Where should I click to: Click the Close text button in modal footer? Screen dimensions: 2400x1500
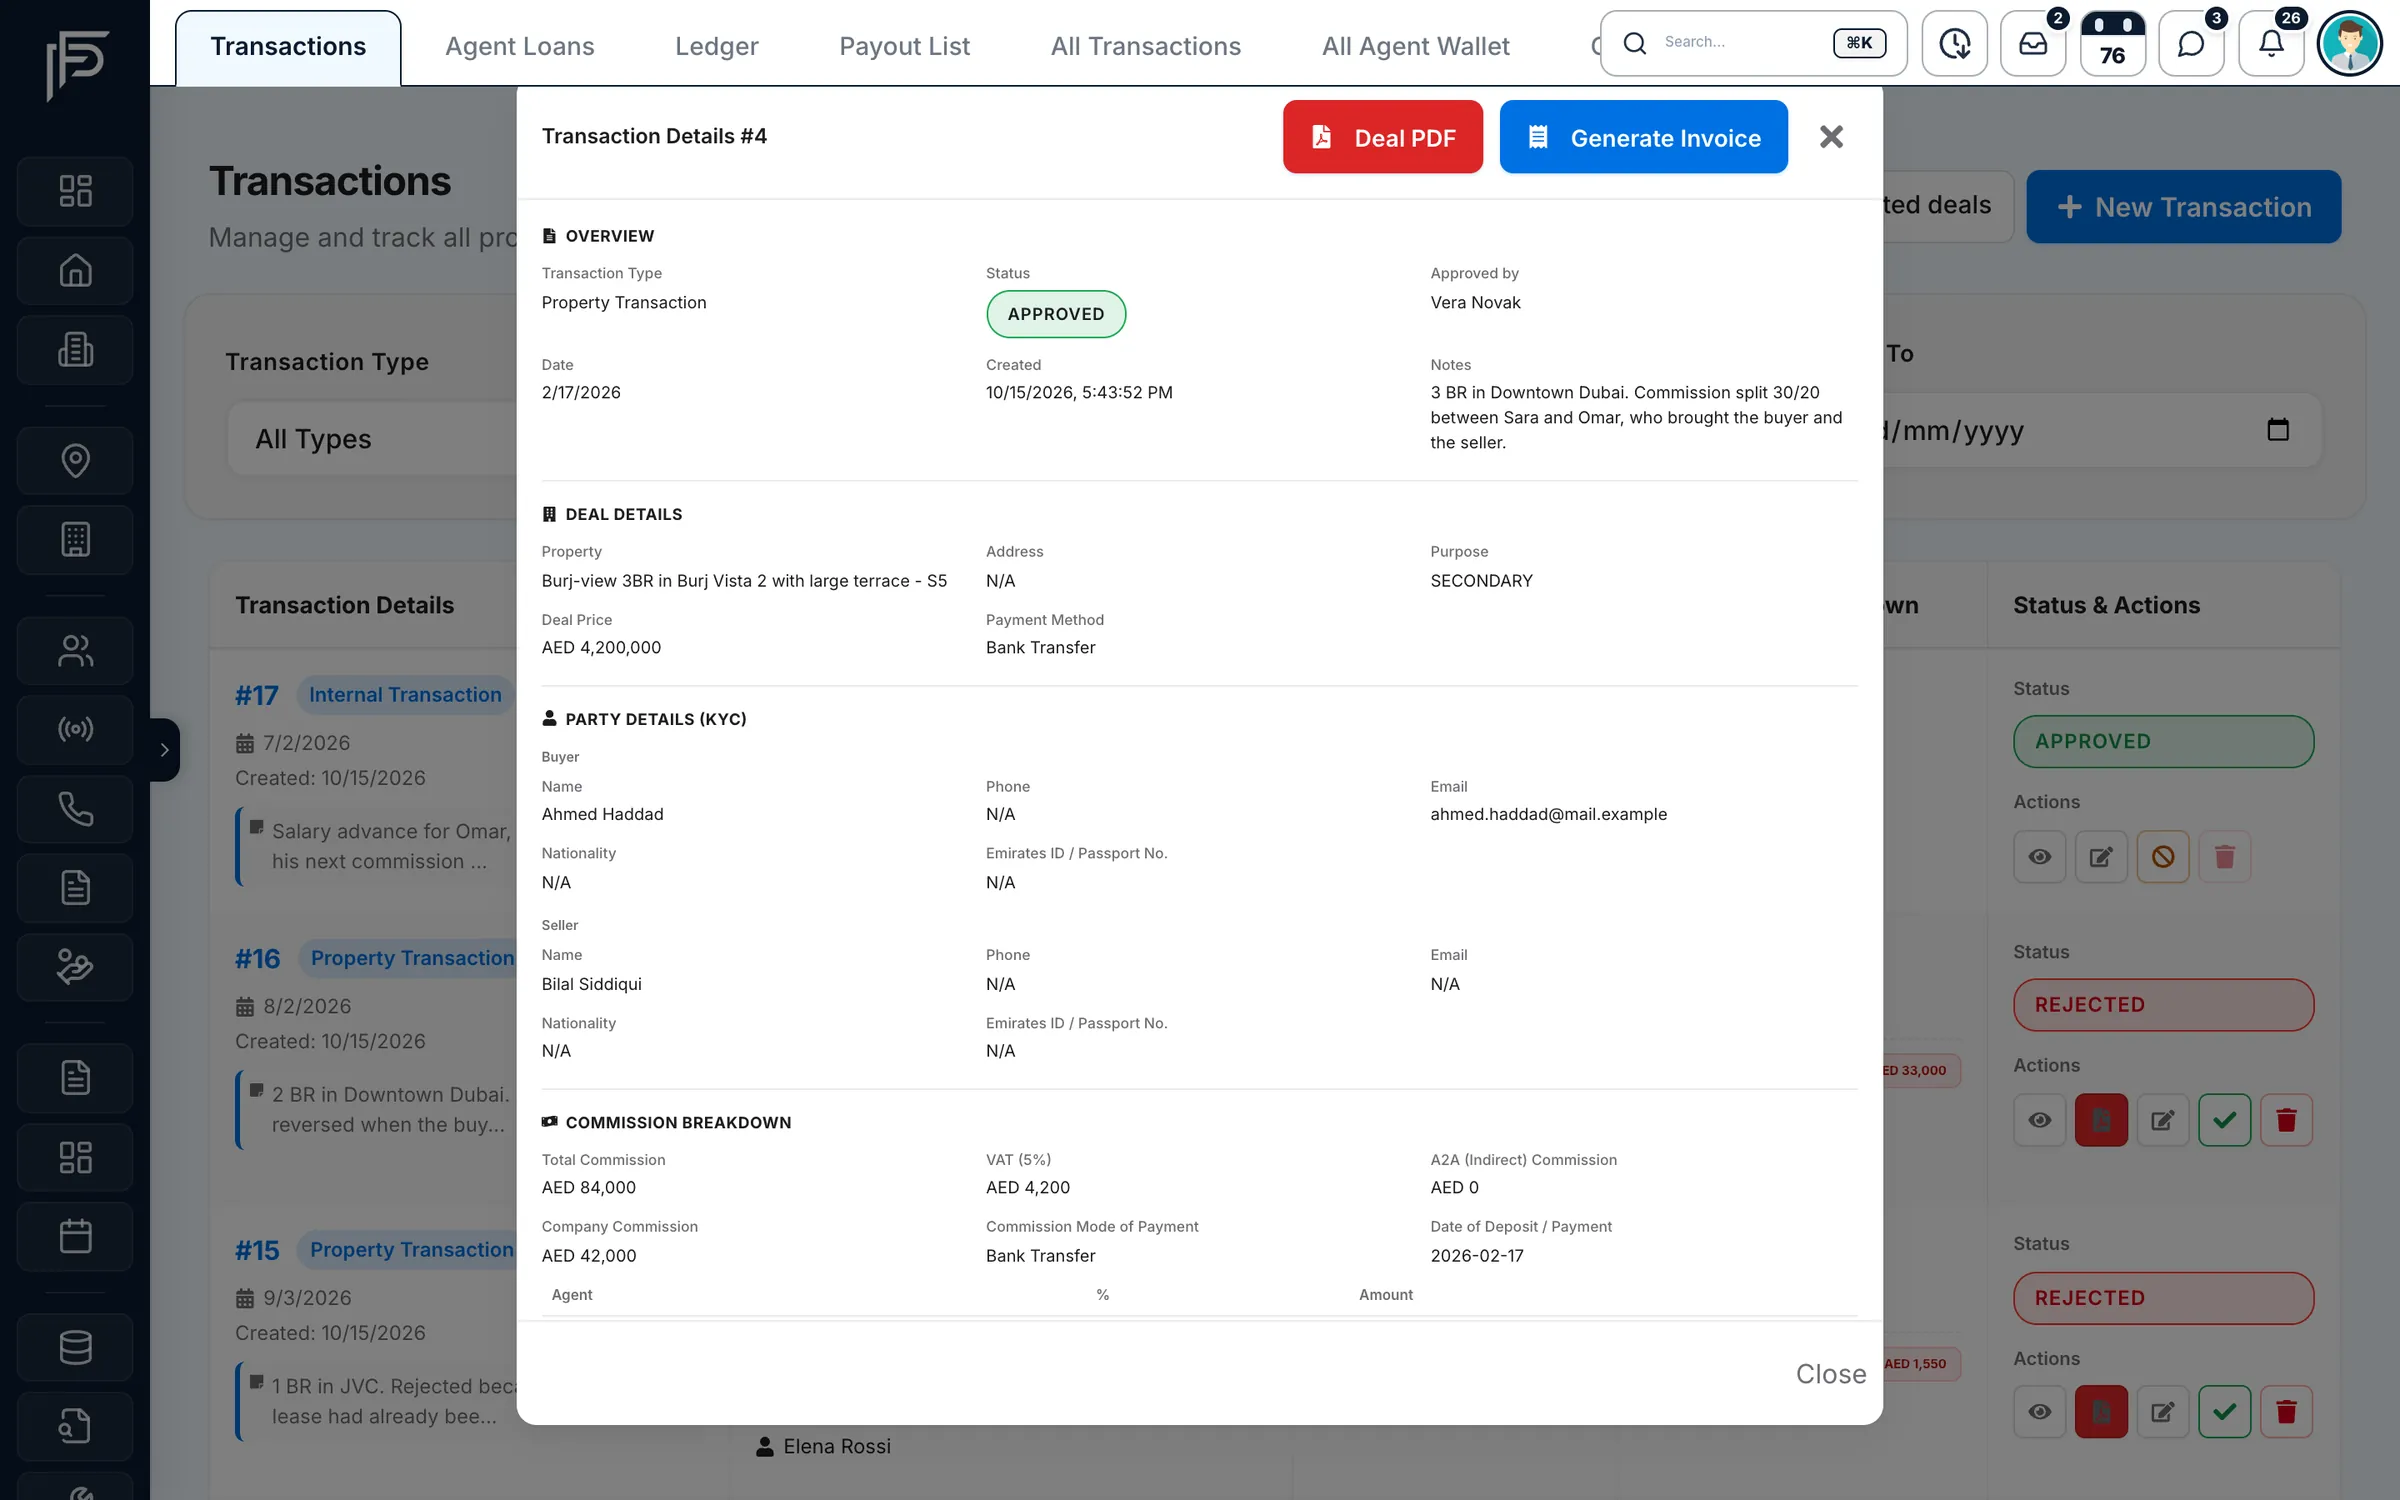coord(1830,1374)
